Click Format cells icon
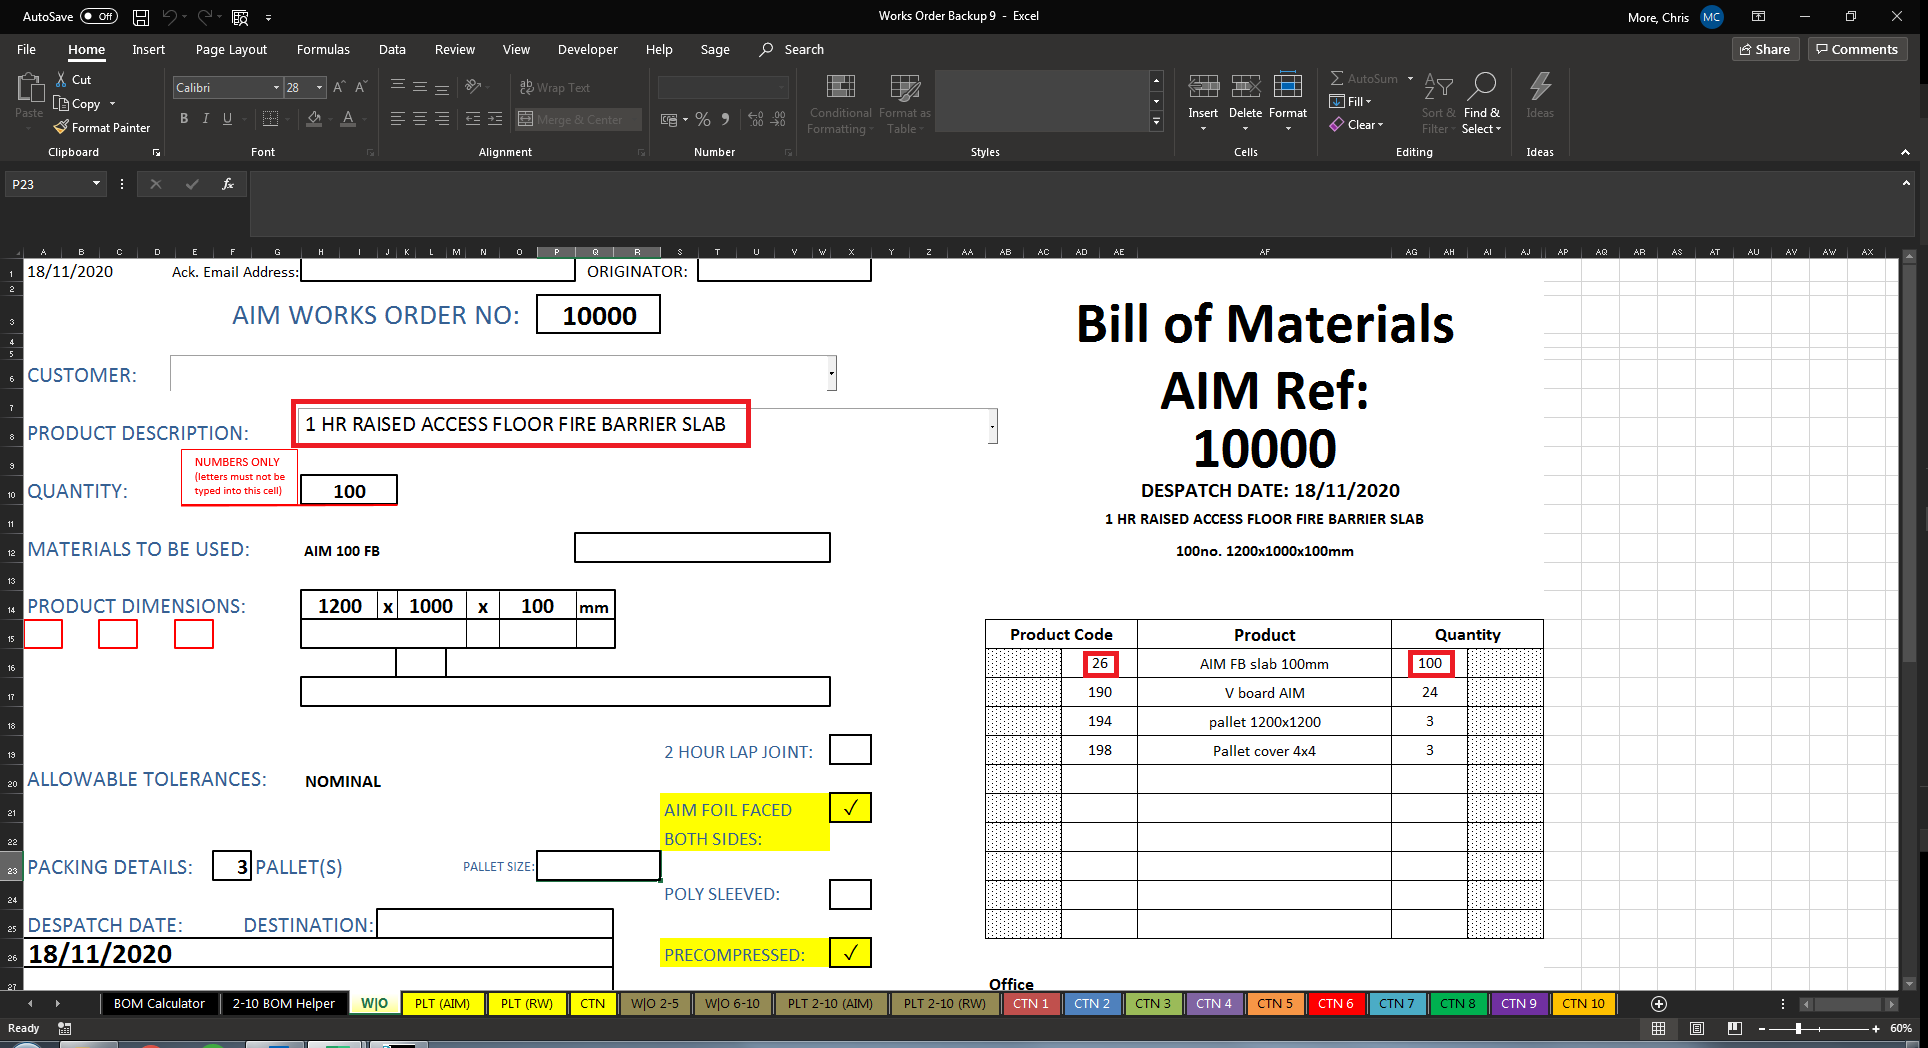The image size is (1928, 1048). click(1288, 87)
